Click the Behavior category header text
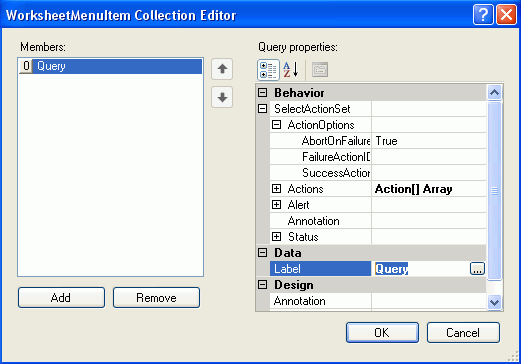 tap(299, 93)
